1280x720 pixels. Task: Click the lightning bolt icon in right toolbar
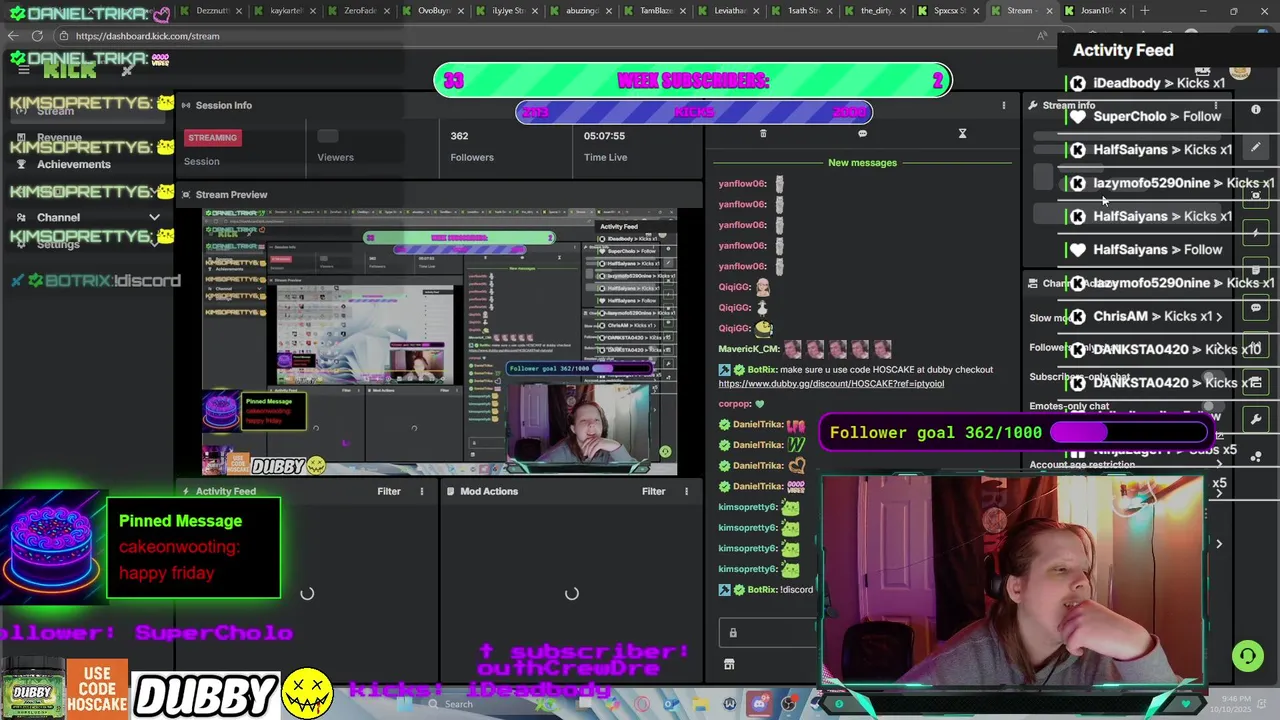[1256, 233]
